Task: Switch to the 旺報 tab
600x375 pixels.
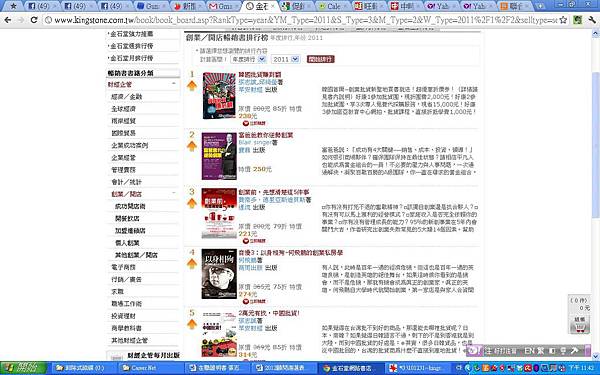Action: click(x=368, y=6)
